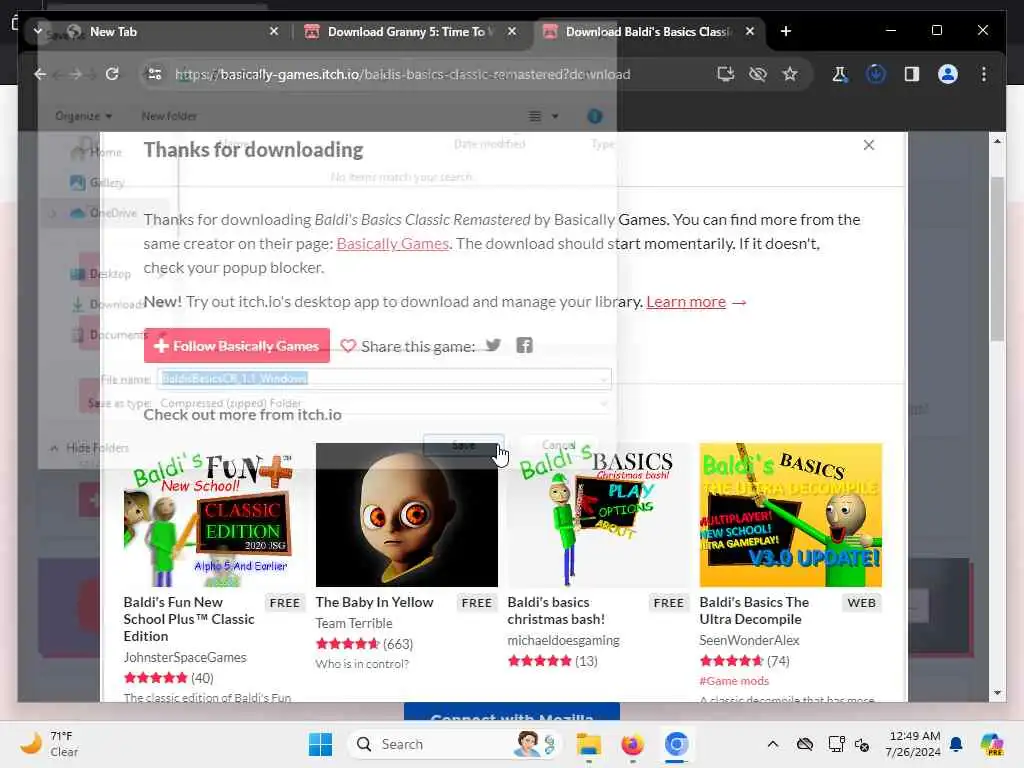
Task: Click Cancel in the file dialog
Action: point(558,445)
